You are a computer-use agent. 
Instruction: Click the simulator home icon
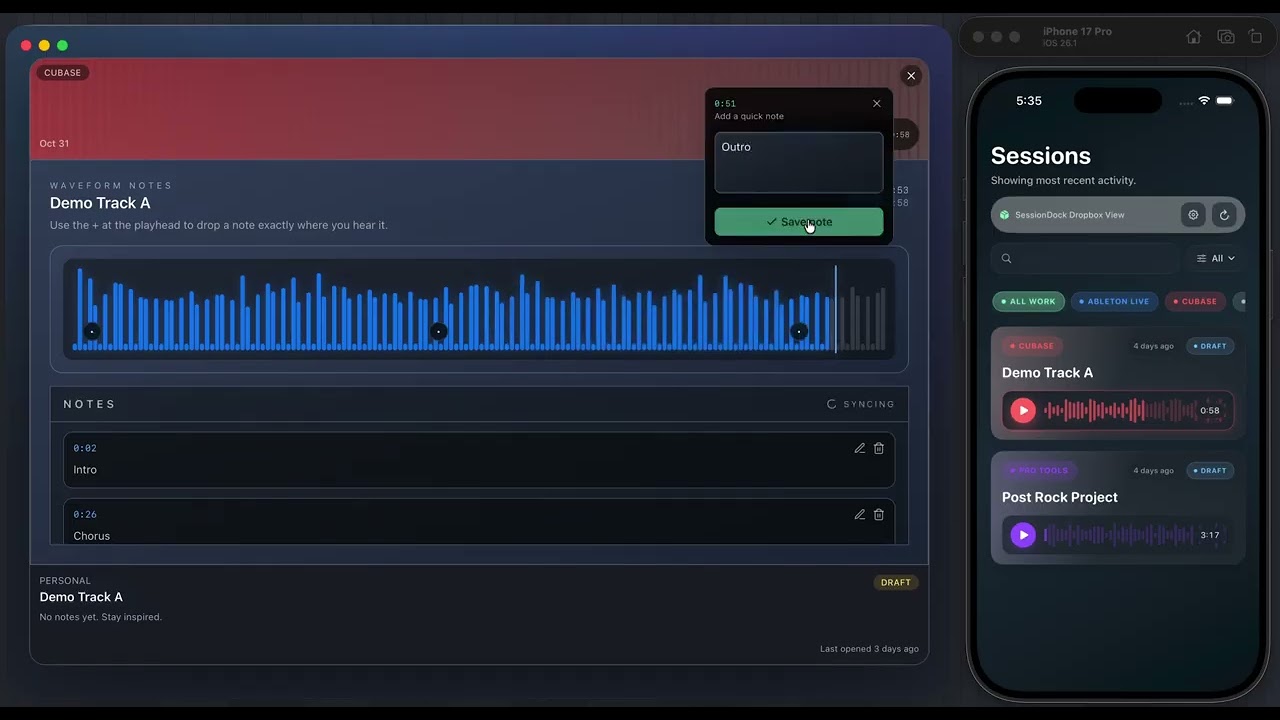click(x=1193, y=37)
